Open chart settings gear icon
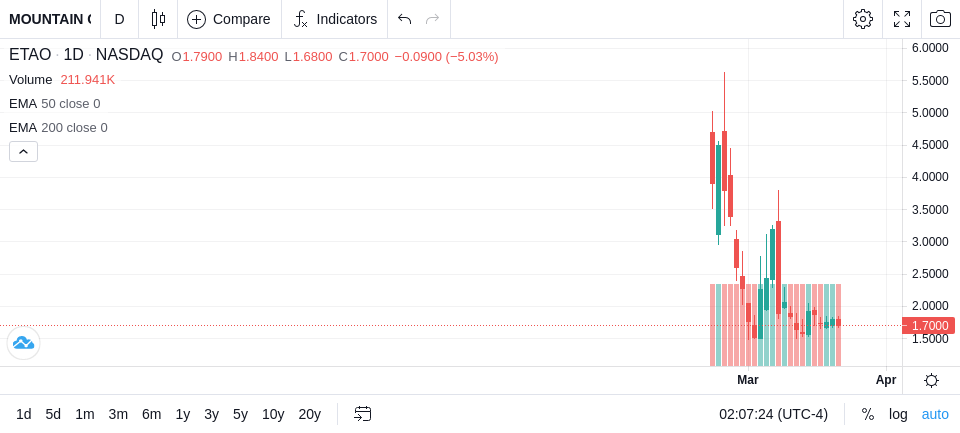 863,19
